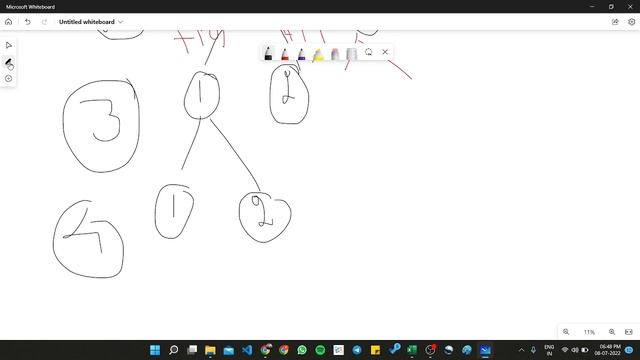
Task: Pick the eraser tool
Action: click(x=335, y=53)
